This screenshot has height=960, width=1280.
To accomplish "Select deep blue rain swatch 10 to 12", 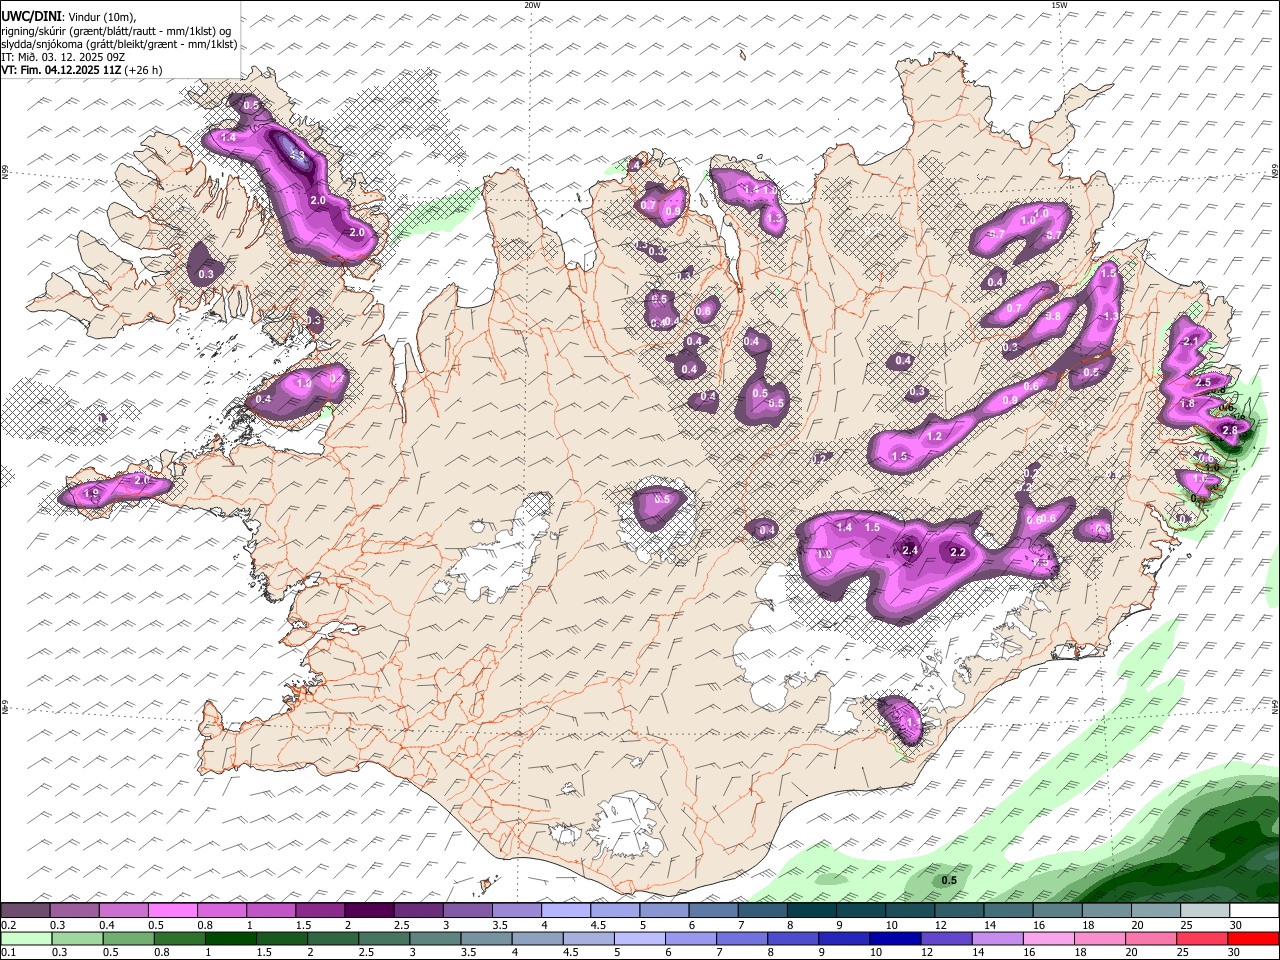I will pyautogui.click(x=894, y=938).
